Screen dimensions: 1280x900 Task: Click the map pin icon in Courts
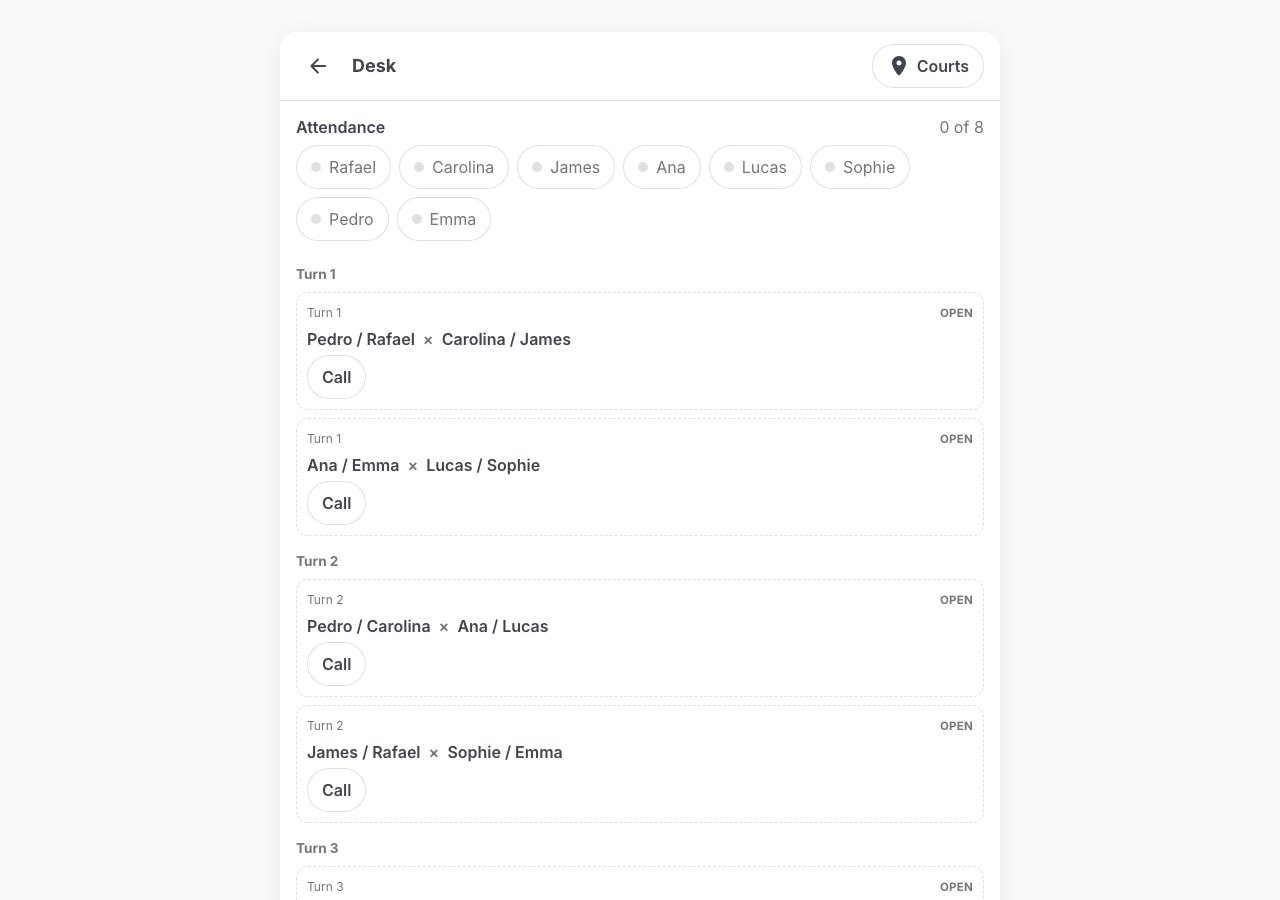899,66
